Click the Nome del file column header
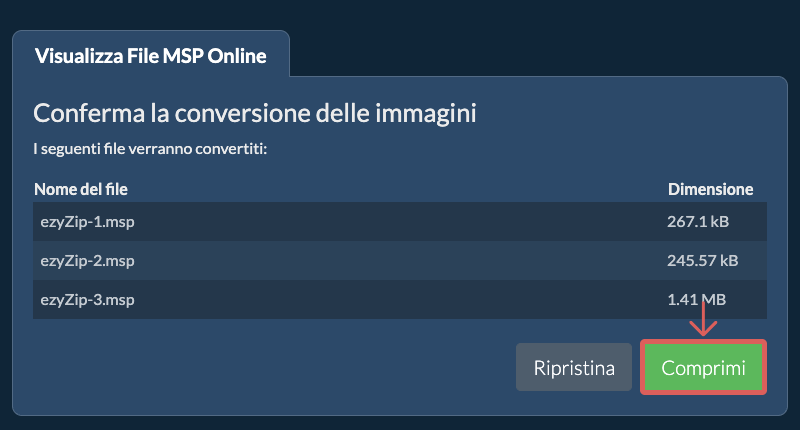 click(x=81, y=189)
